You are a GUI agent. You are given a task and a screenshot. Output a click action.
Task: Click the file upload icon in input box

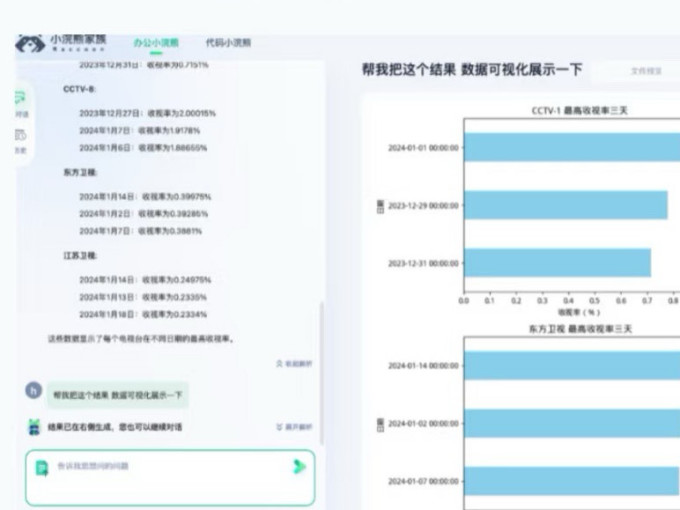coord(42,468)
